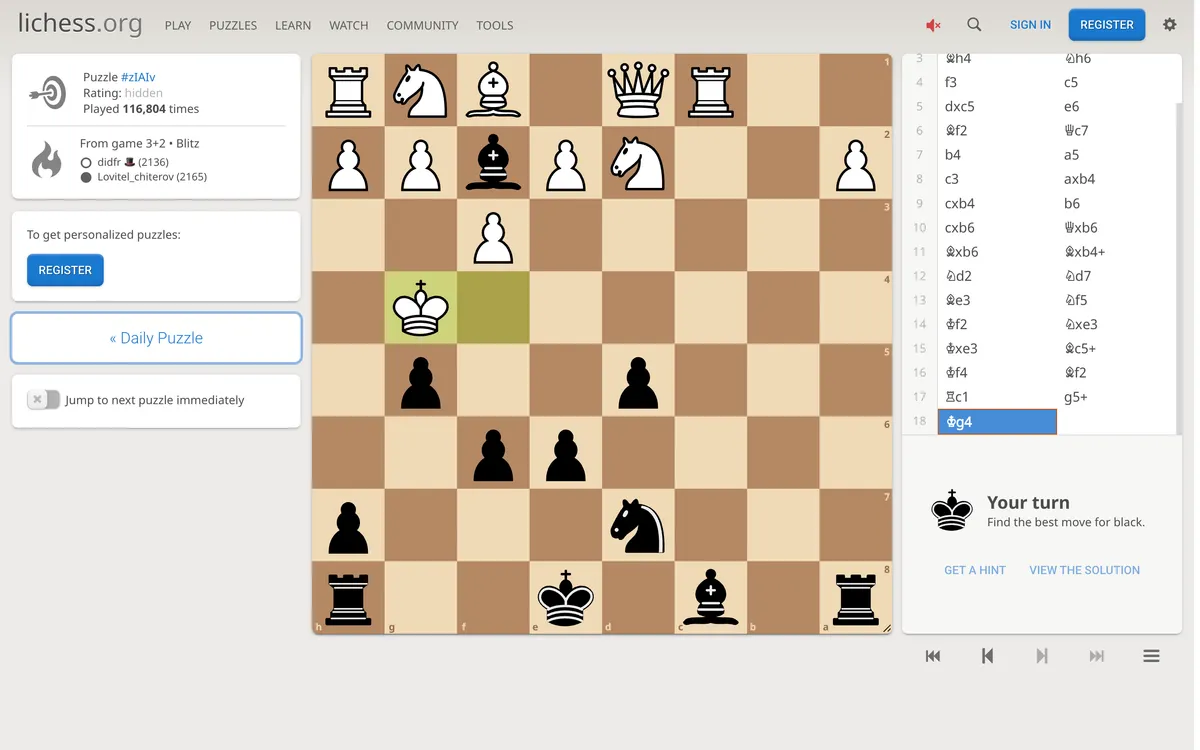Select current move 18 Kg4 in list
Screen dimensions: 1200x750
pos(997,422)
